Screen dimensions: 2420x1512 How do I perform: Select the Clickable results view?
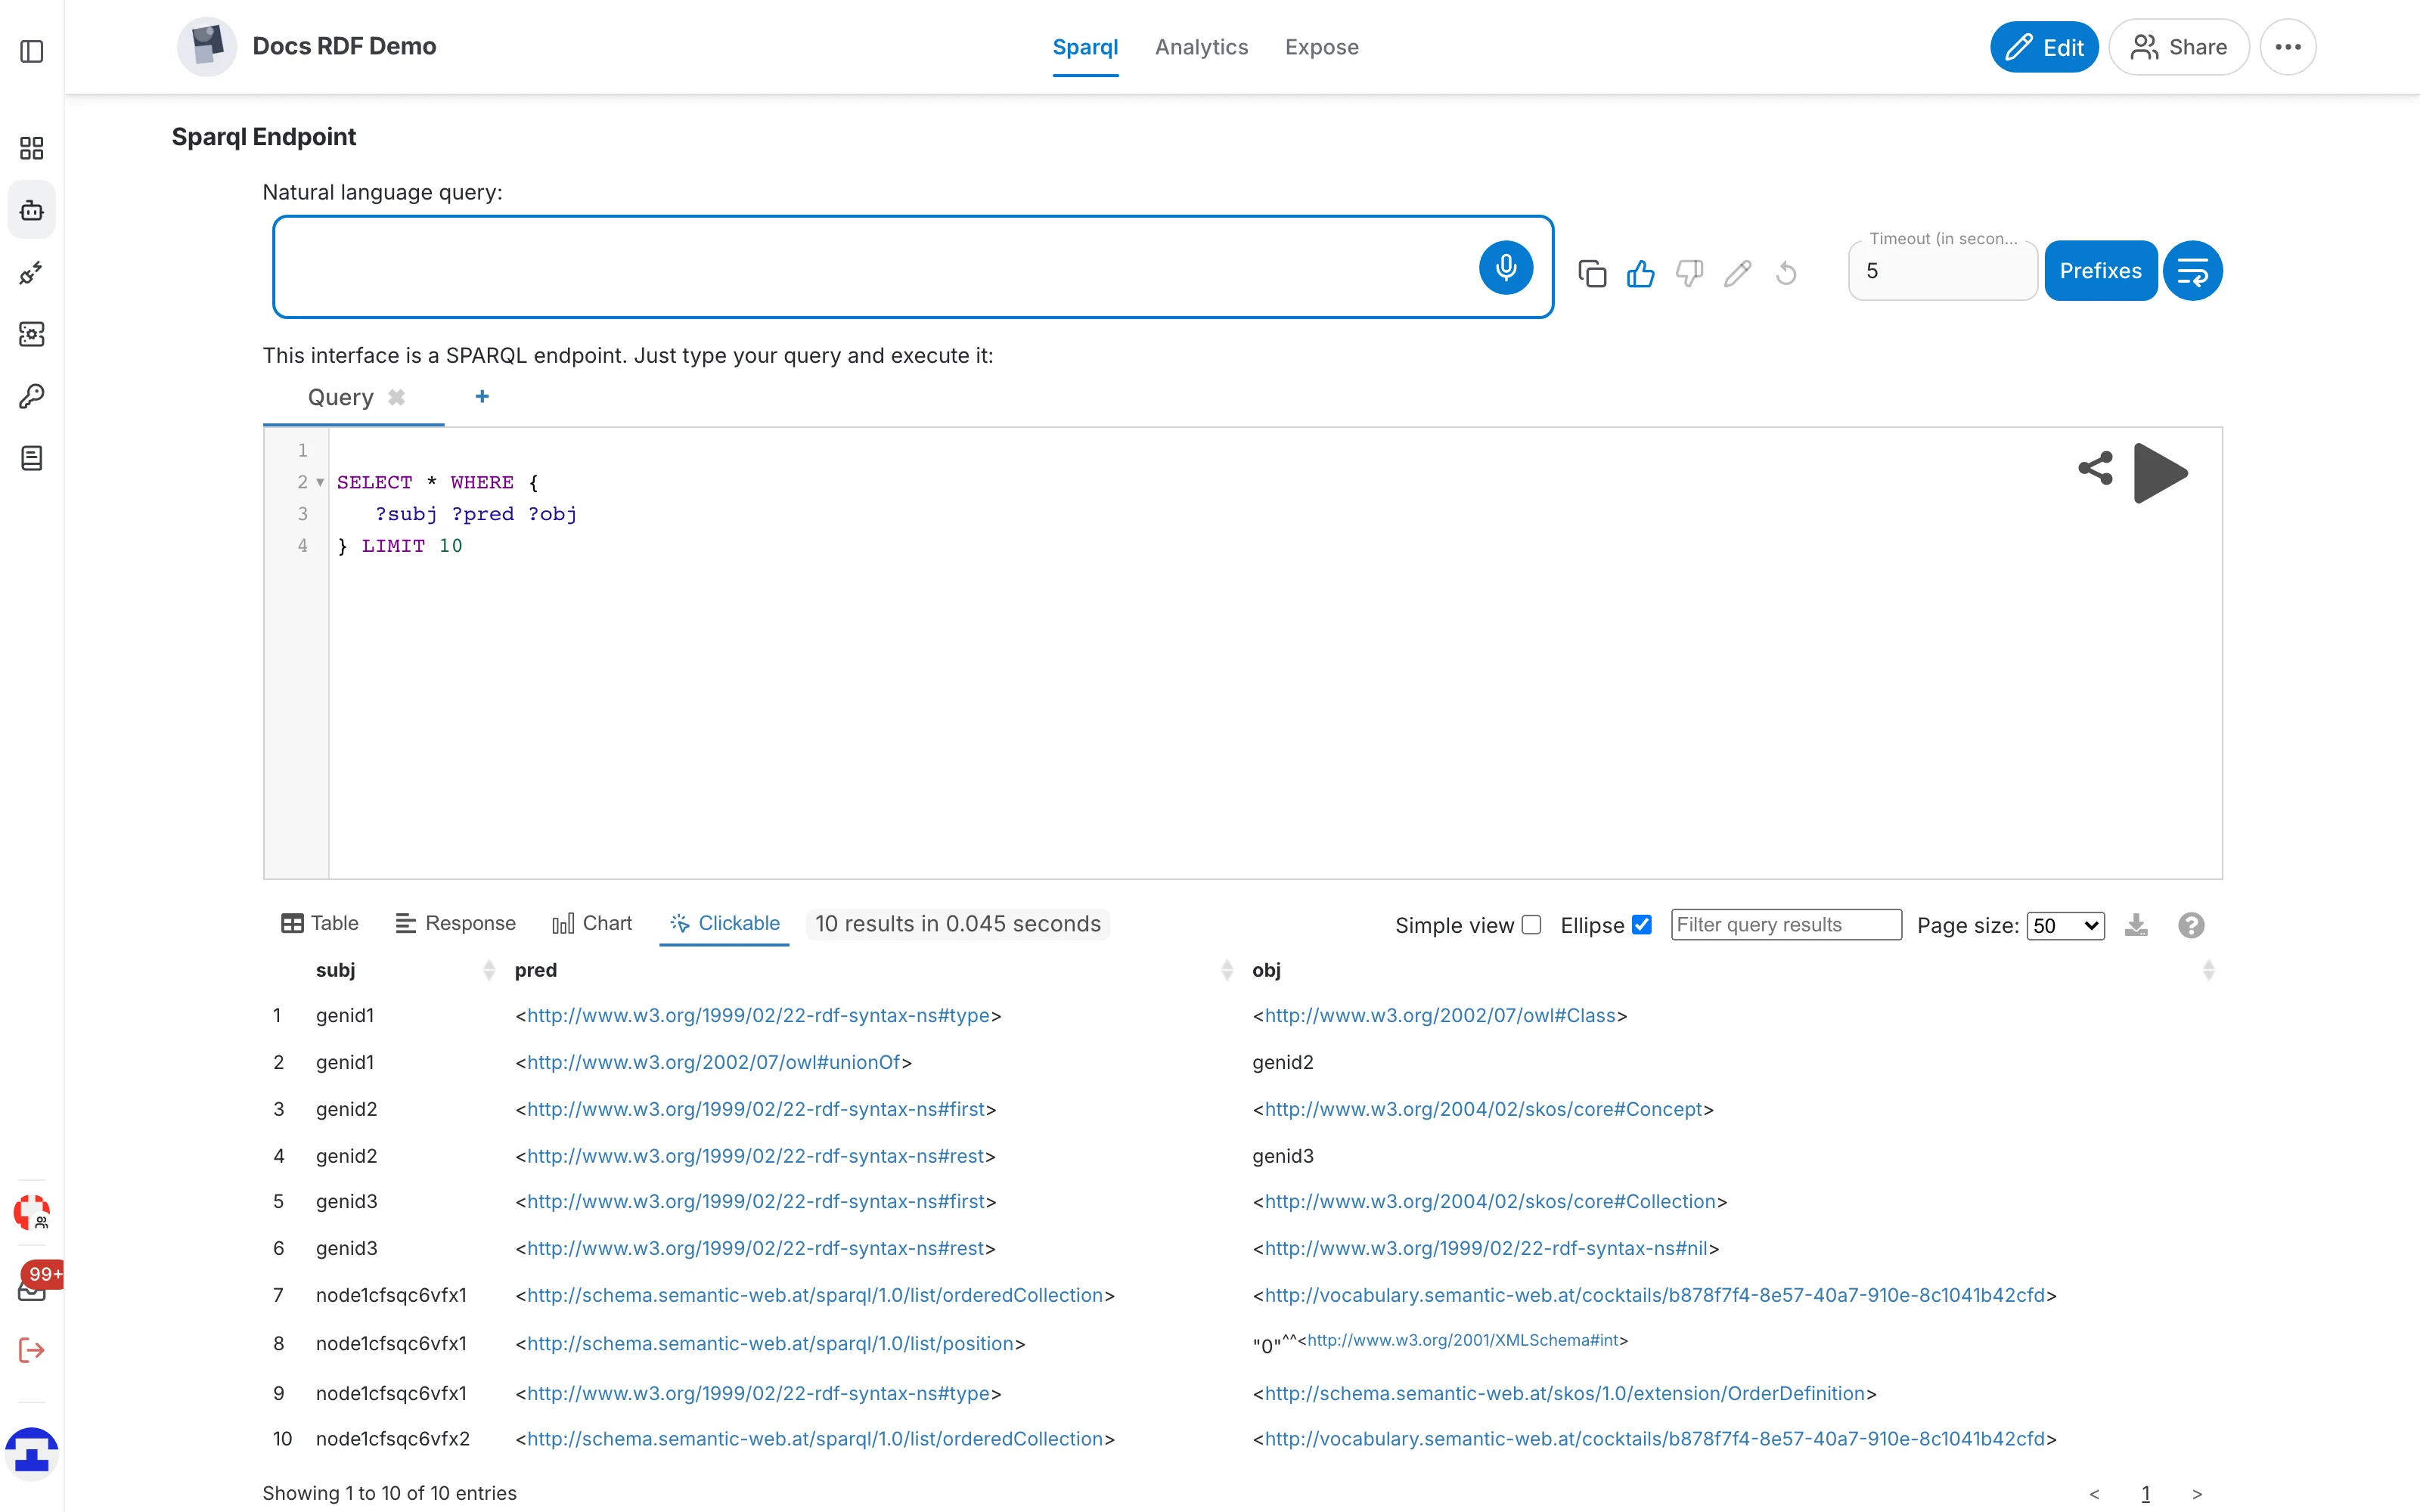click(724, 923)
